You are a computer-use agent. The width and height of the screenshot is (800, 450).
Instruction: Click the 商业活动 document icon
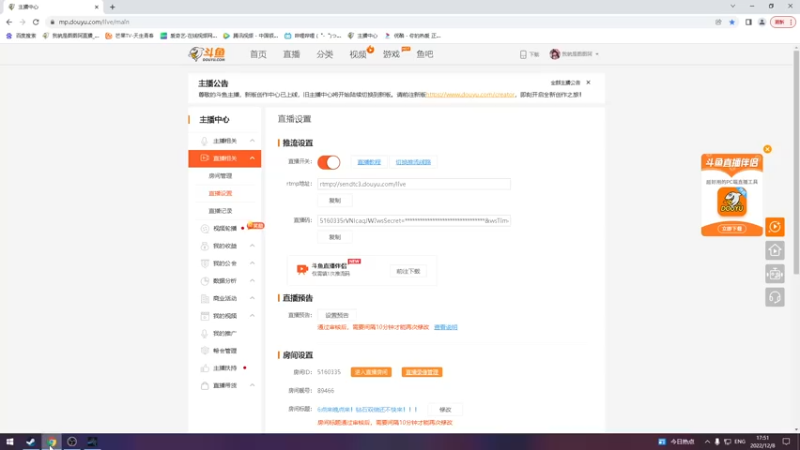(205, 298)
